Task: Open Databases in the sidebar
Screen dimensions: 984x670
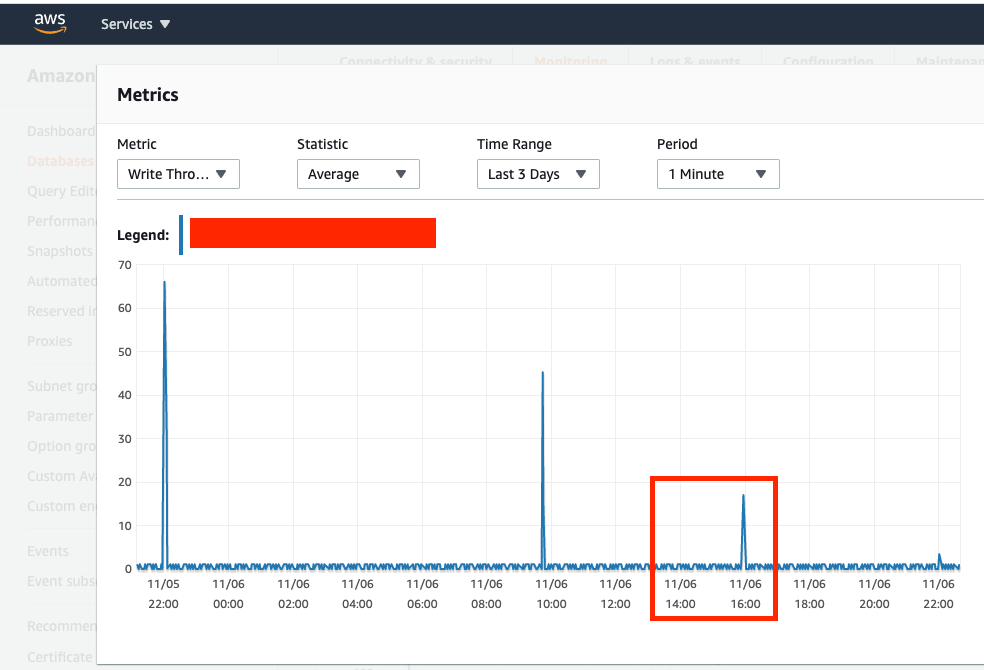Action: [x=60, y=161]
